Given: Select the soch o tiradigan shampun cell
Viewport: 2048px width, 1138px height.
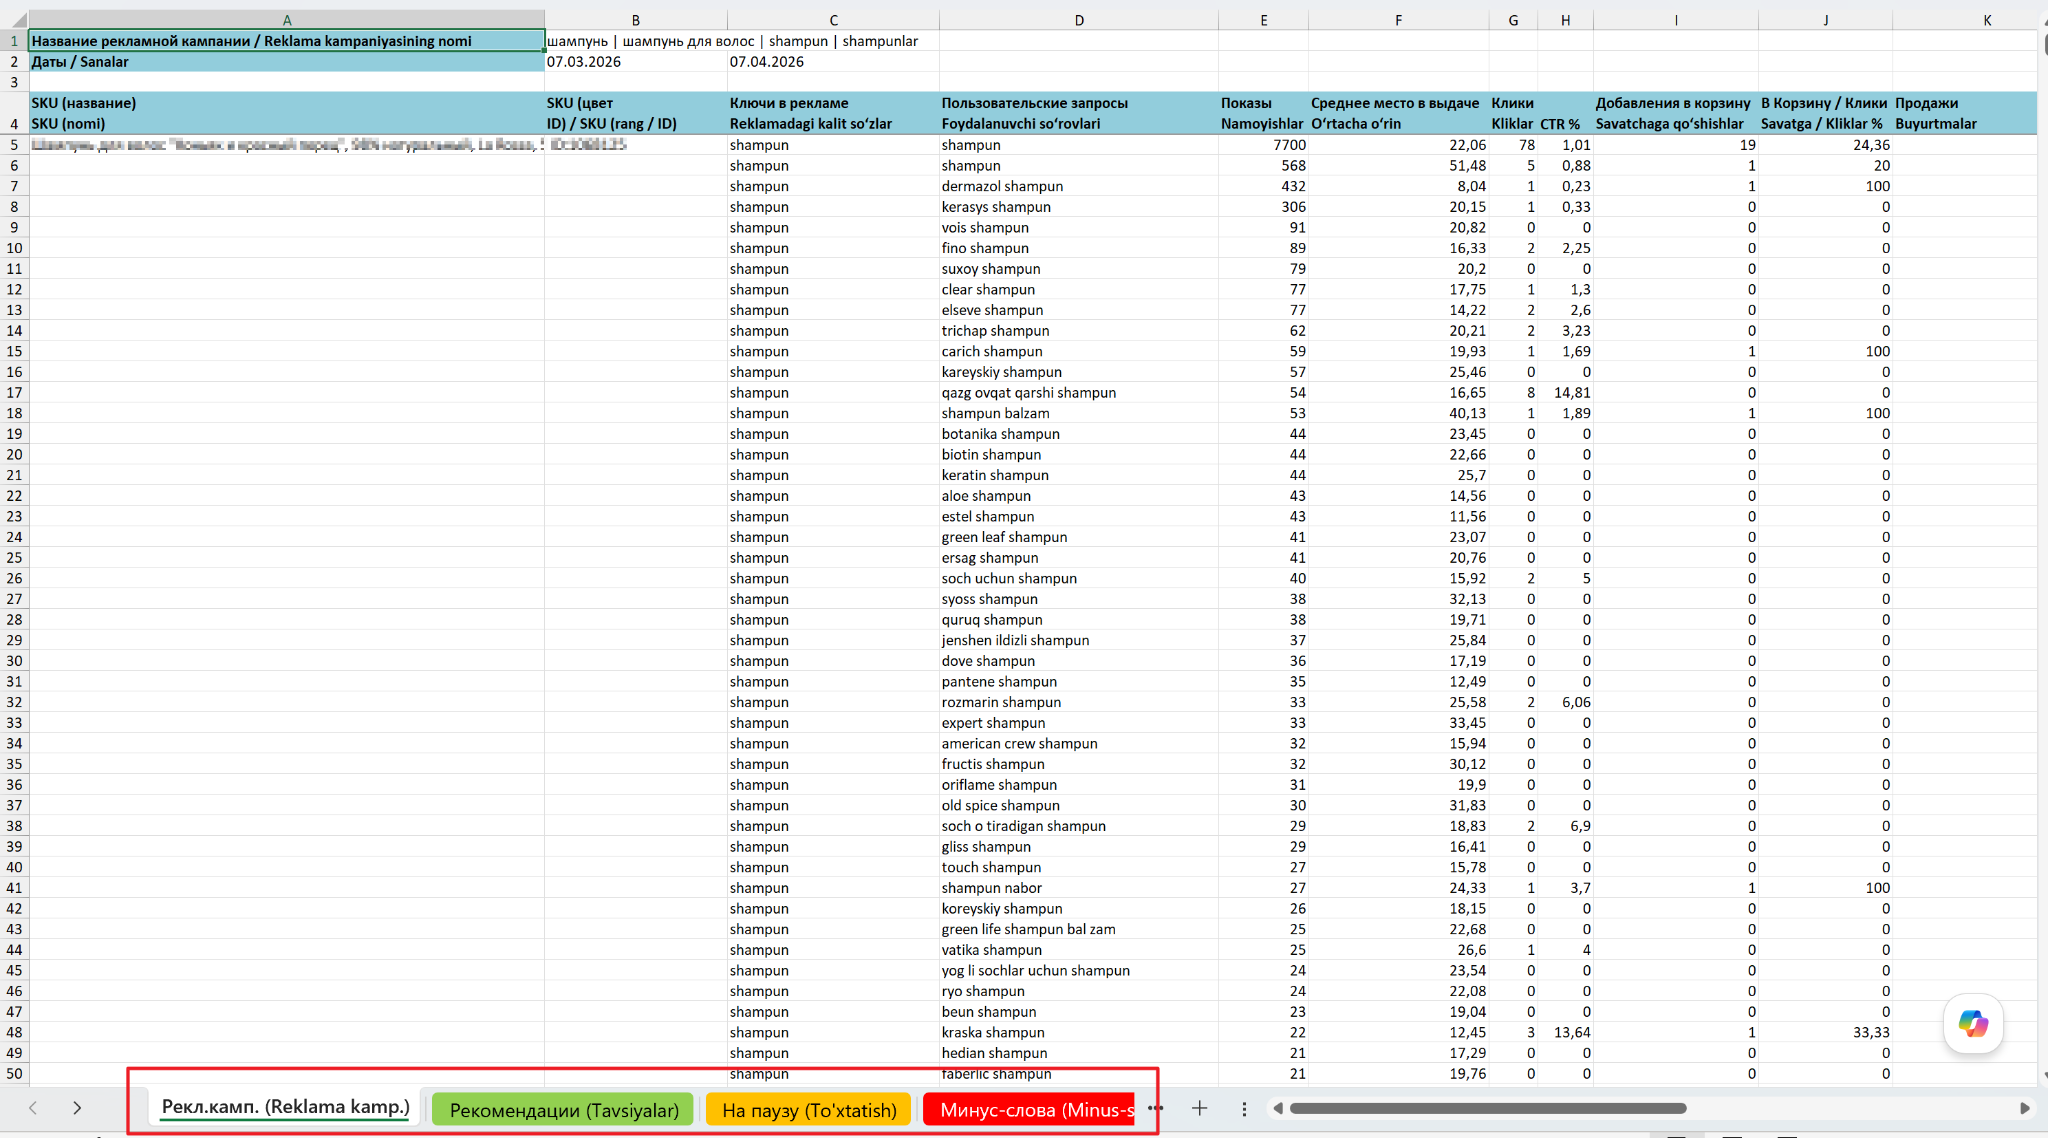Looking at the screenshot, I should point(1079,826).
